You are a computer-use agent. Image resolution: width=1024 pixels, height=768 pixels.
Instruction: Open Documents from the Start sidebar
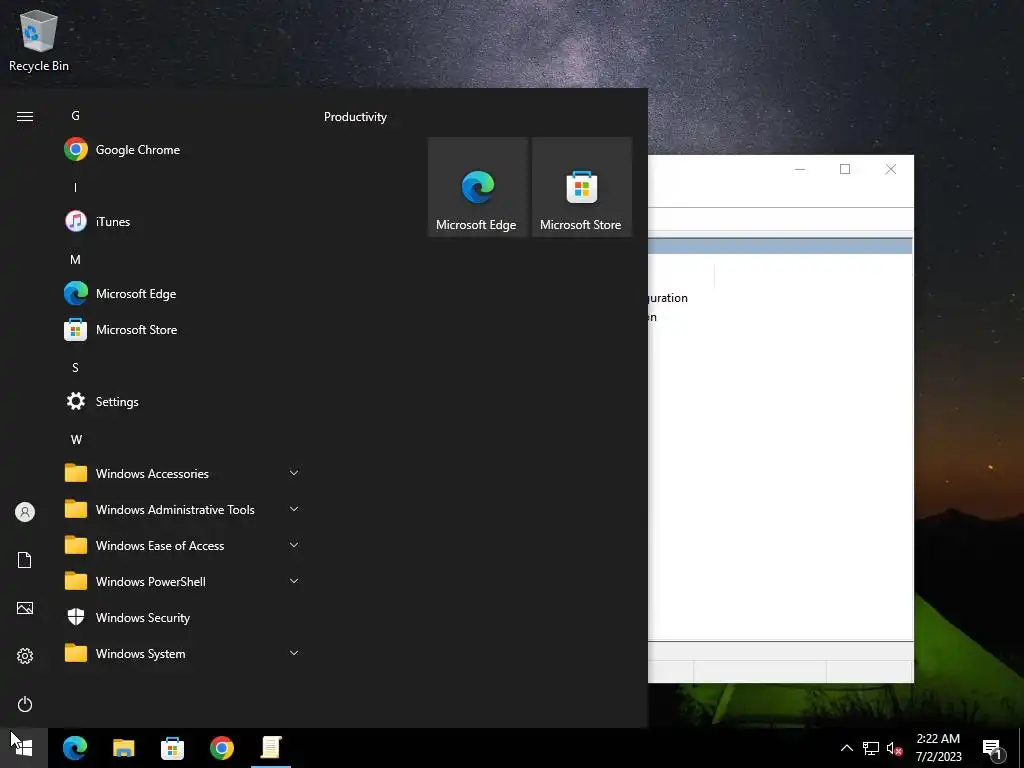pos(25,560)
